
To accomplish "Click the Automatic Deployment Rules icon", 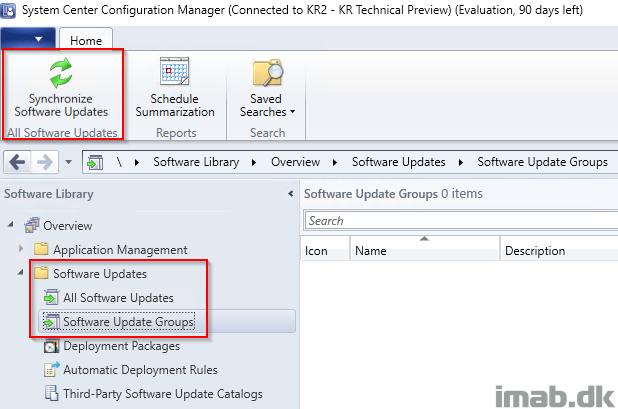I will 51,370.
